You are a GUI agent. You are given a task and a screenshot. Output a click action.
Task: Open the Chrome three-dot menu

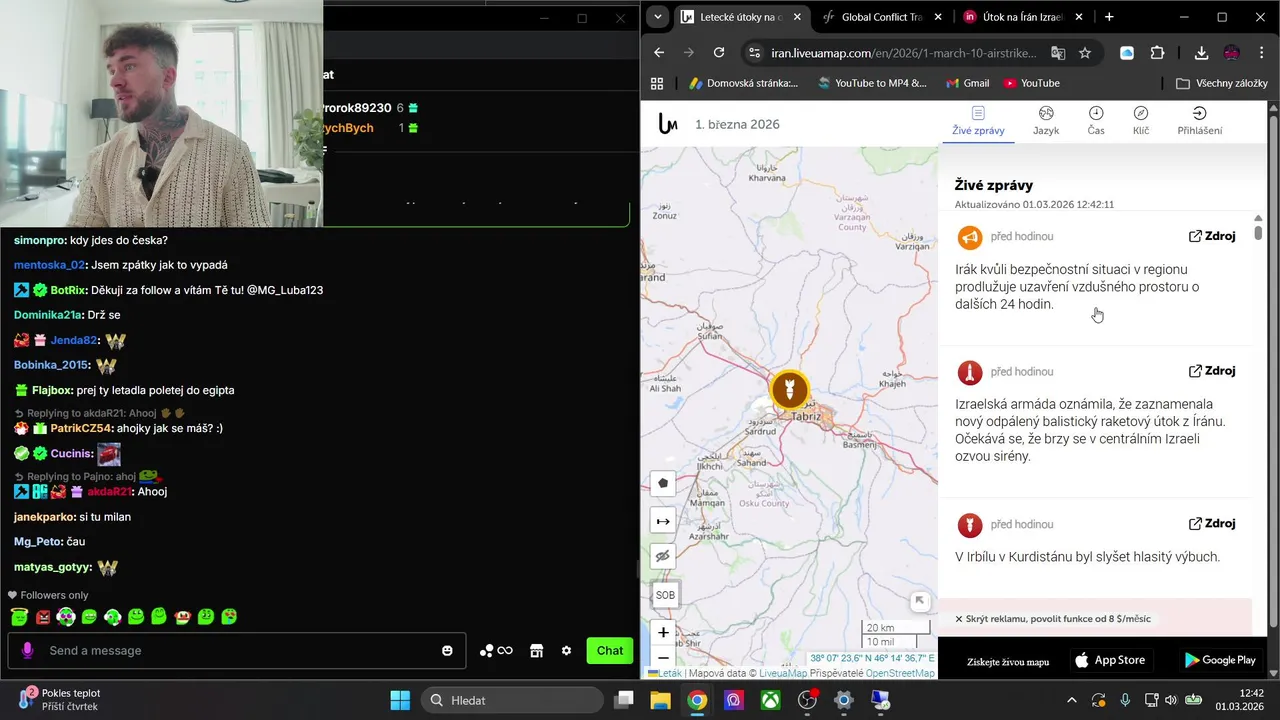click(1260, 53)
